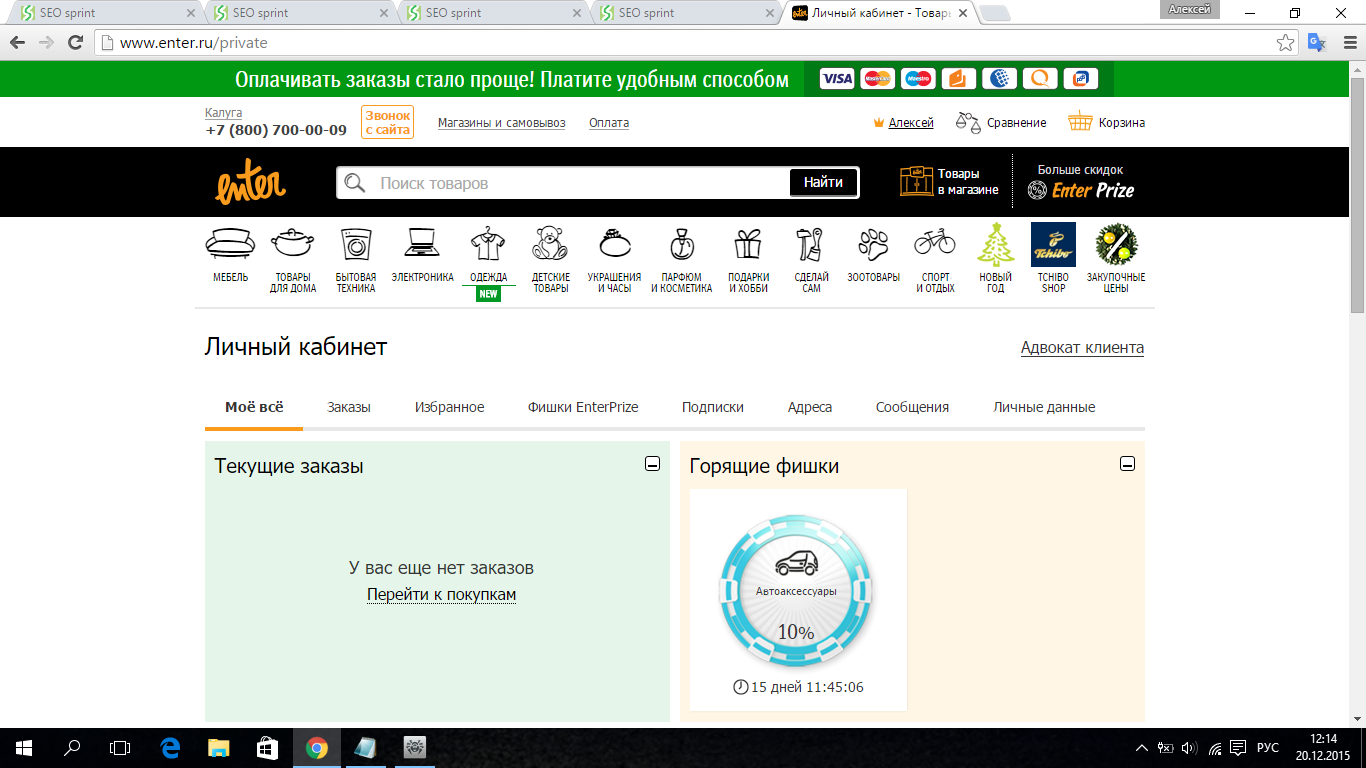This screenshot has height=768, width=1366.
Task: Click Товары в магазине store icon
Action: pos(916,182)
